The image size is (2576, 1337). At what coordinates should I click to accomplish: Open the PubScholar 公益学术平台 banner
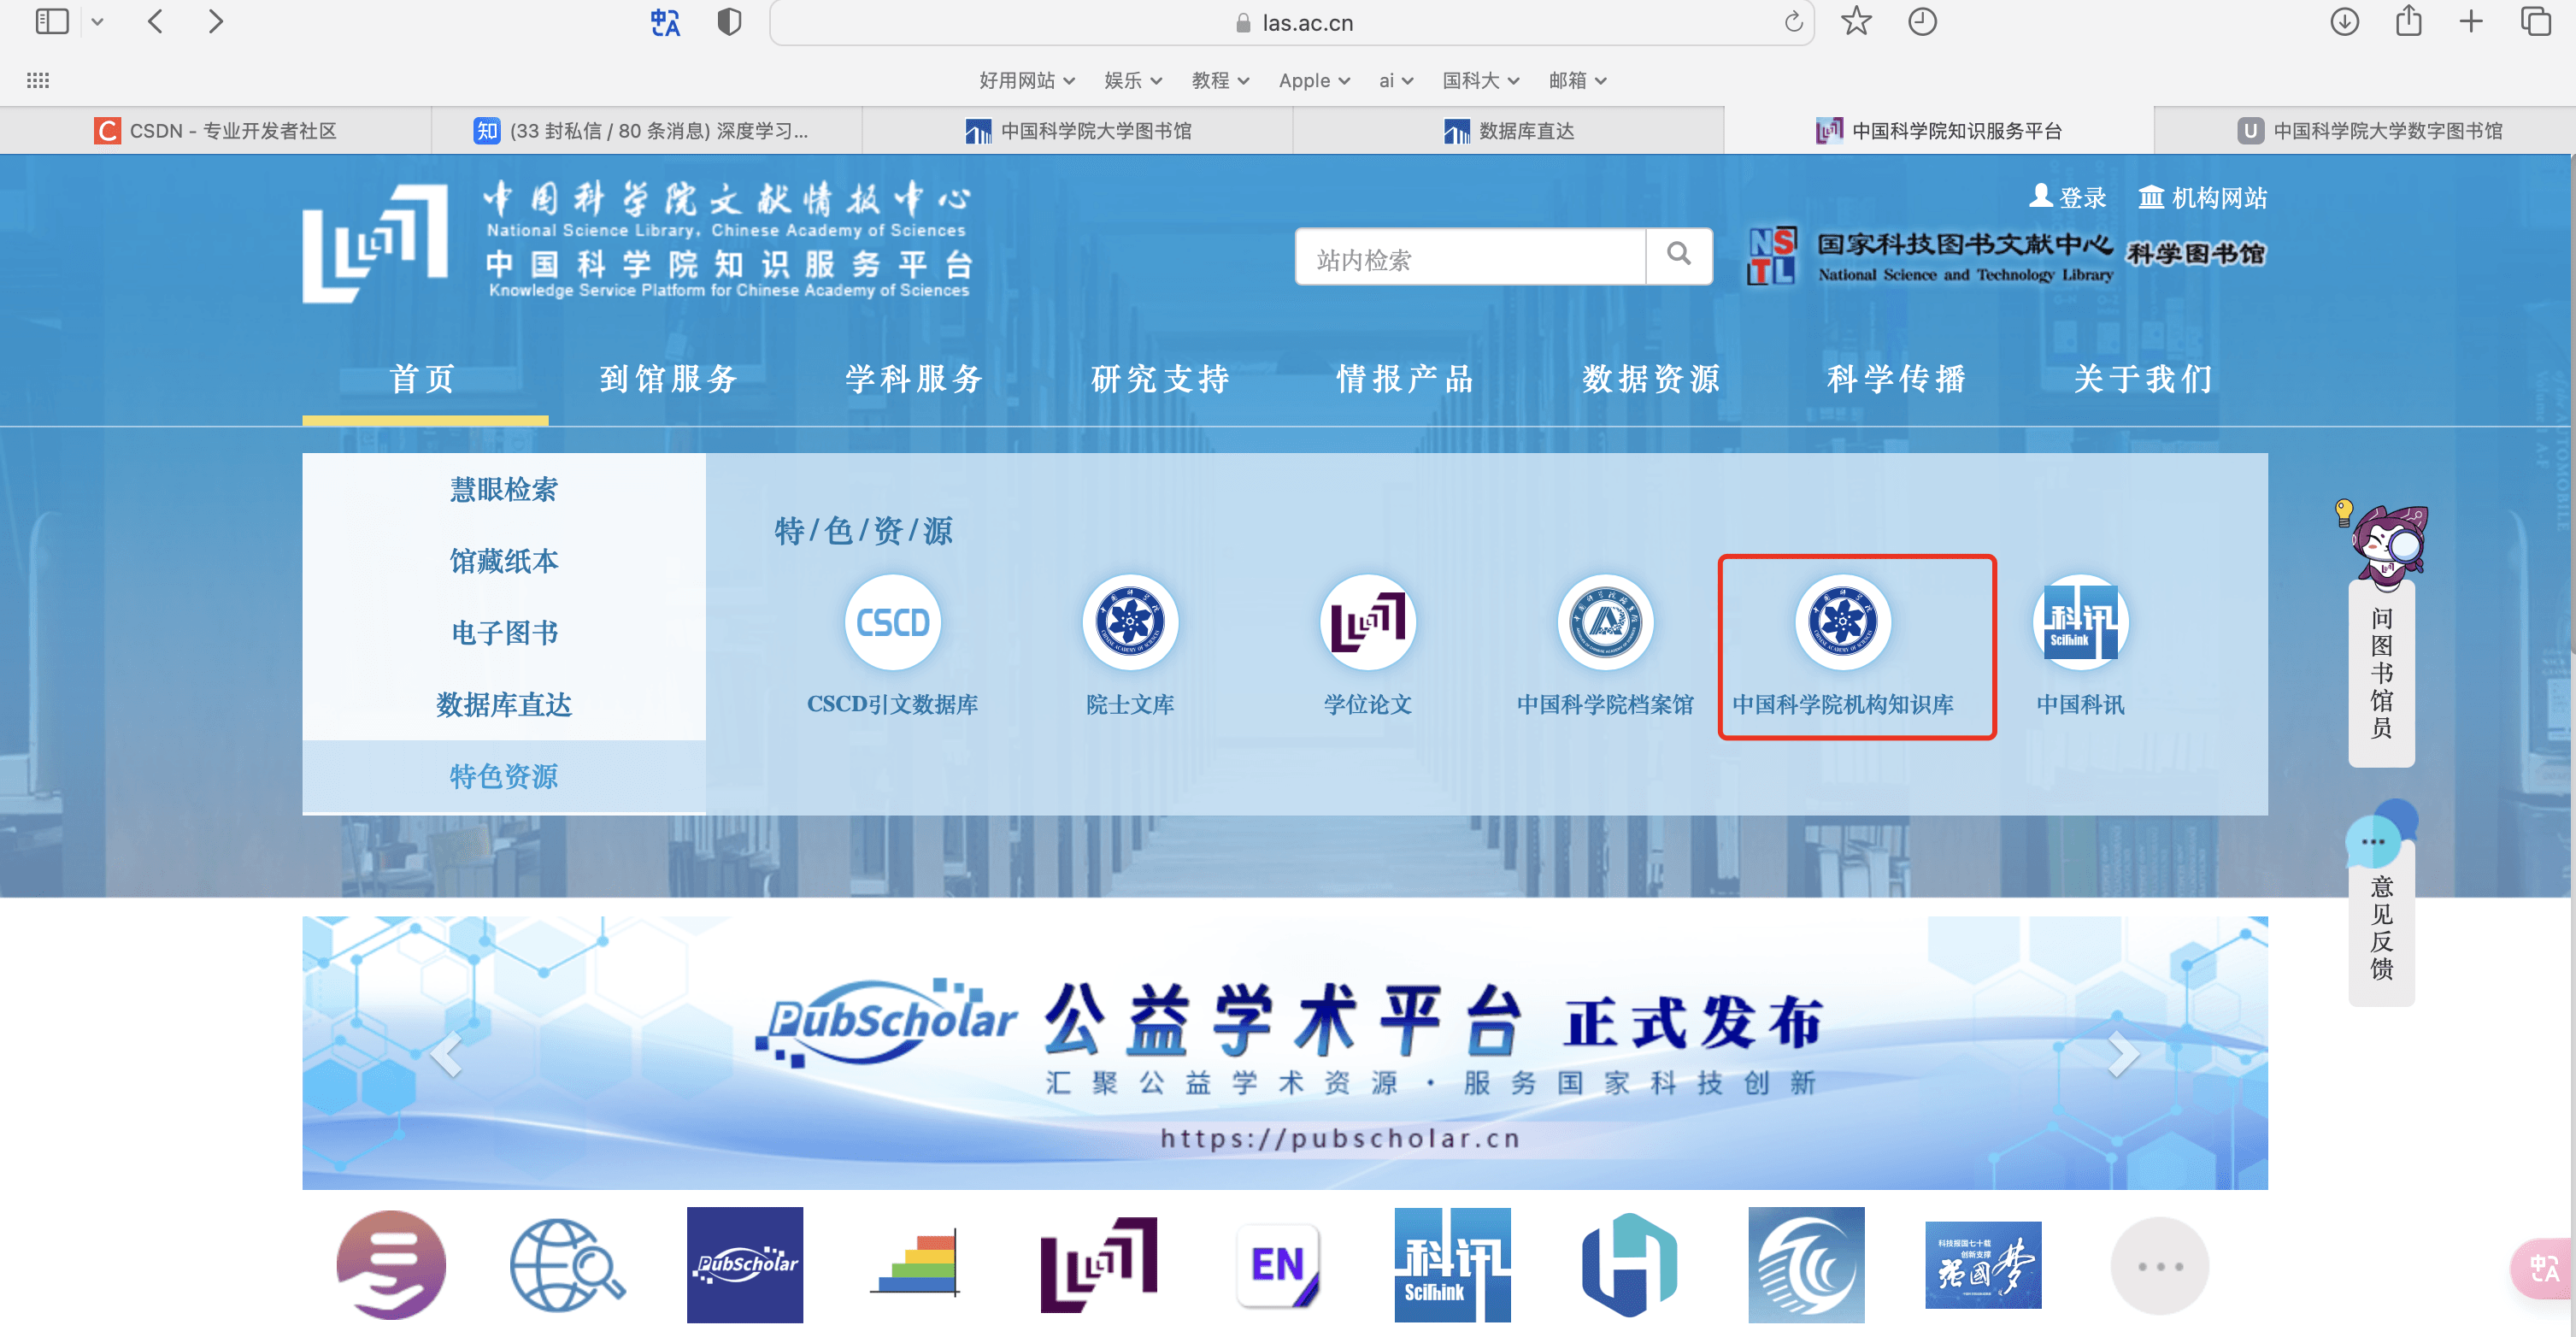(1285, 1053)
